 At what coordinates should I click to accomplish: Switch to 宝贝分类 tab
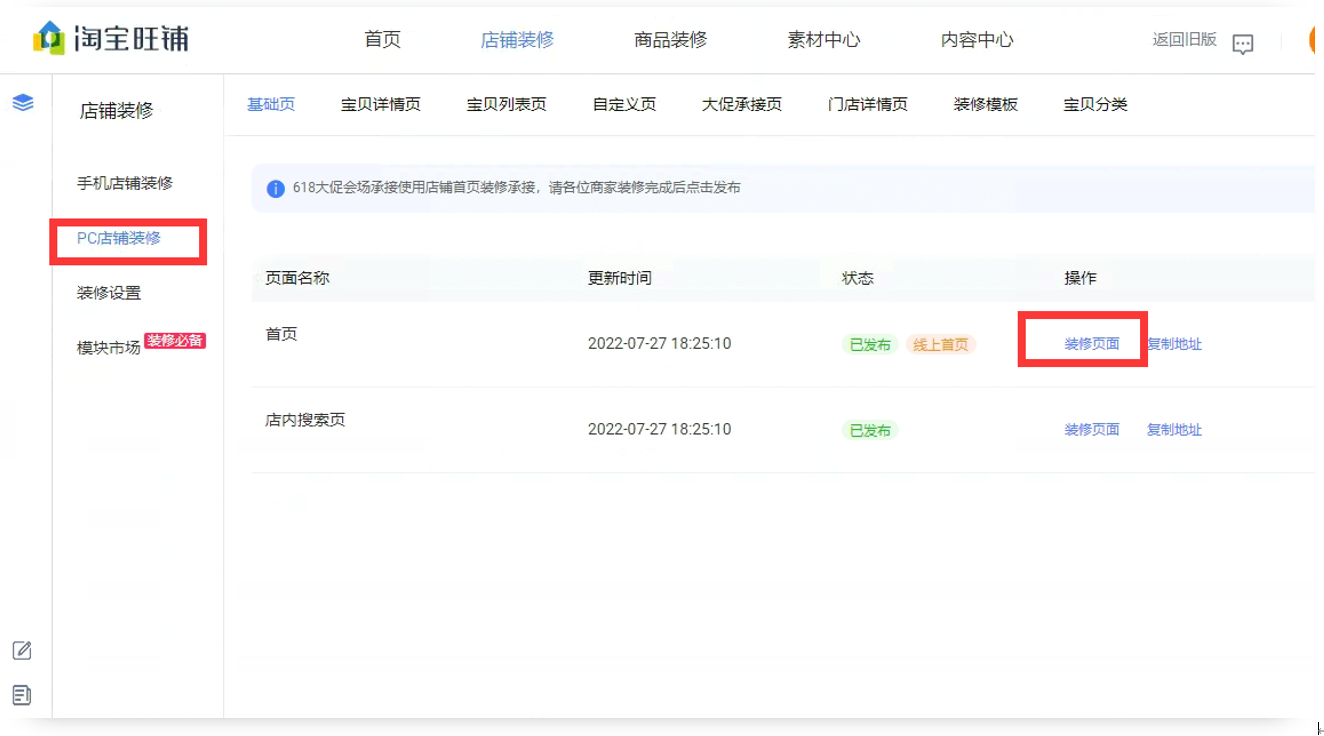click(1095, 104)
